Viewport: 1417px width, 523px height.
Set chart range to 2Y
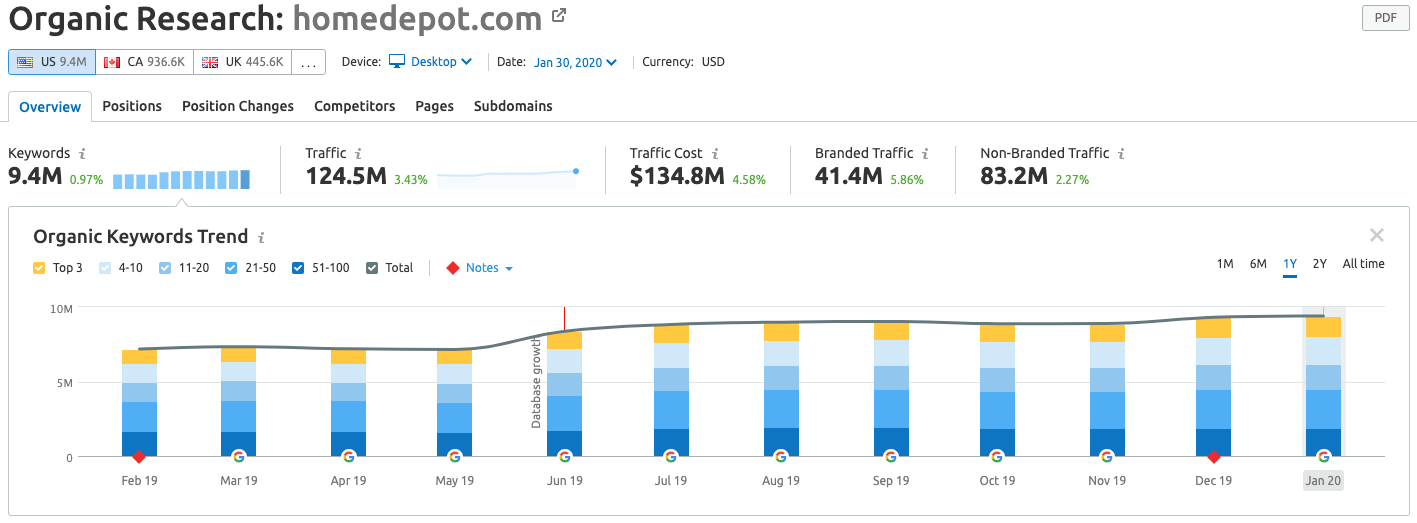point(1320,264)
